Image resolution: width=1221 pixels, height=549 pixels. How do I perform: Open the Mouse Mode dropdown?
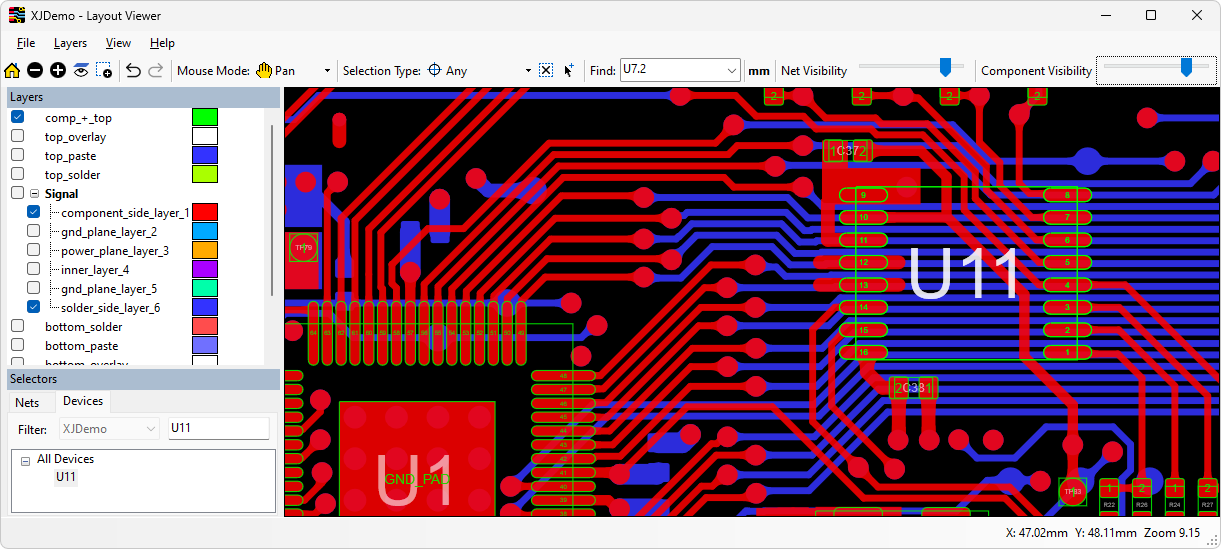click(x=327, y=71)
